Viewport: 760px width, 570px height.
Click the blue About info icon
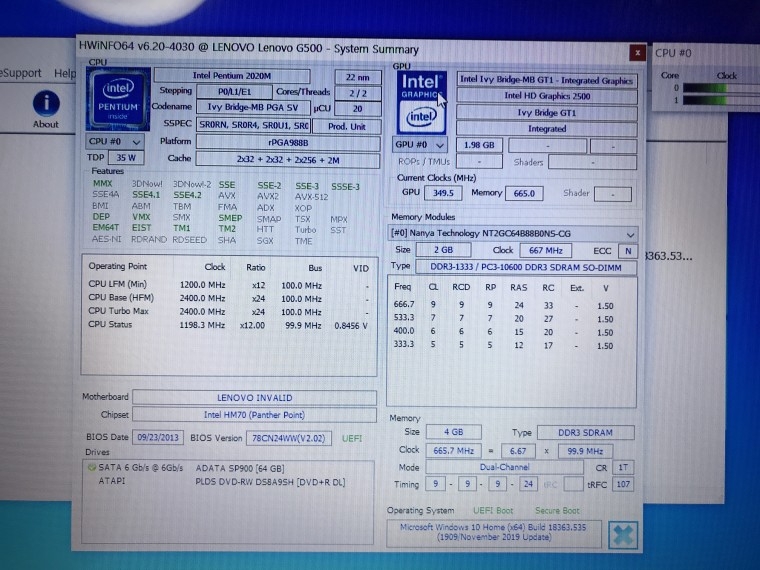point(46,103)
